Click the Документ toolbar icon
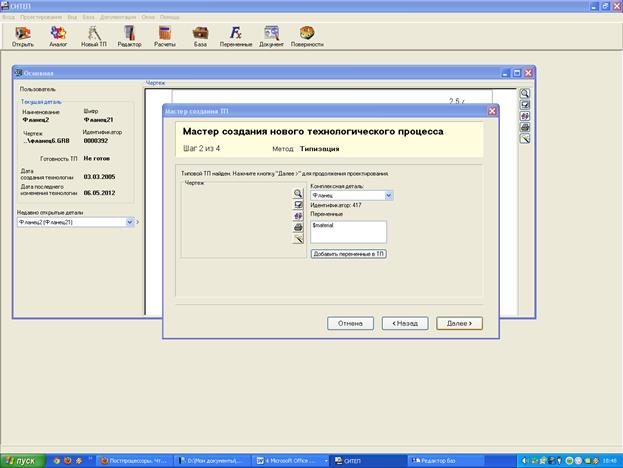The image size is (623, 468). click(271, 37)
